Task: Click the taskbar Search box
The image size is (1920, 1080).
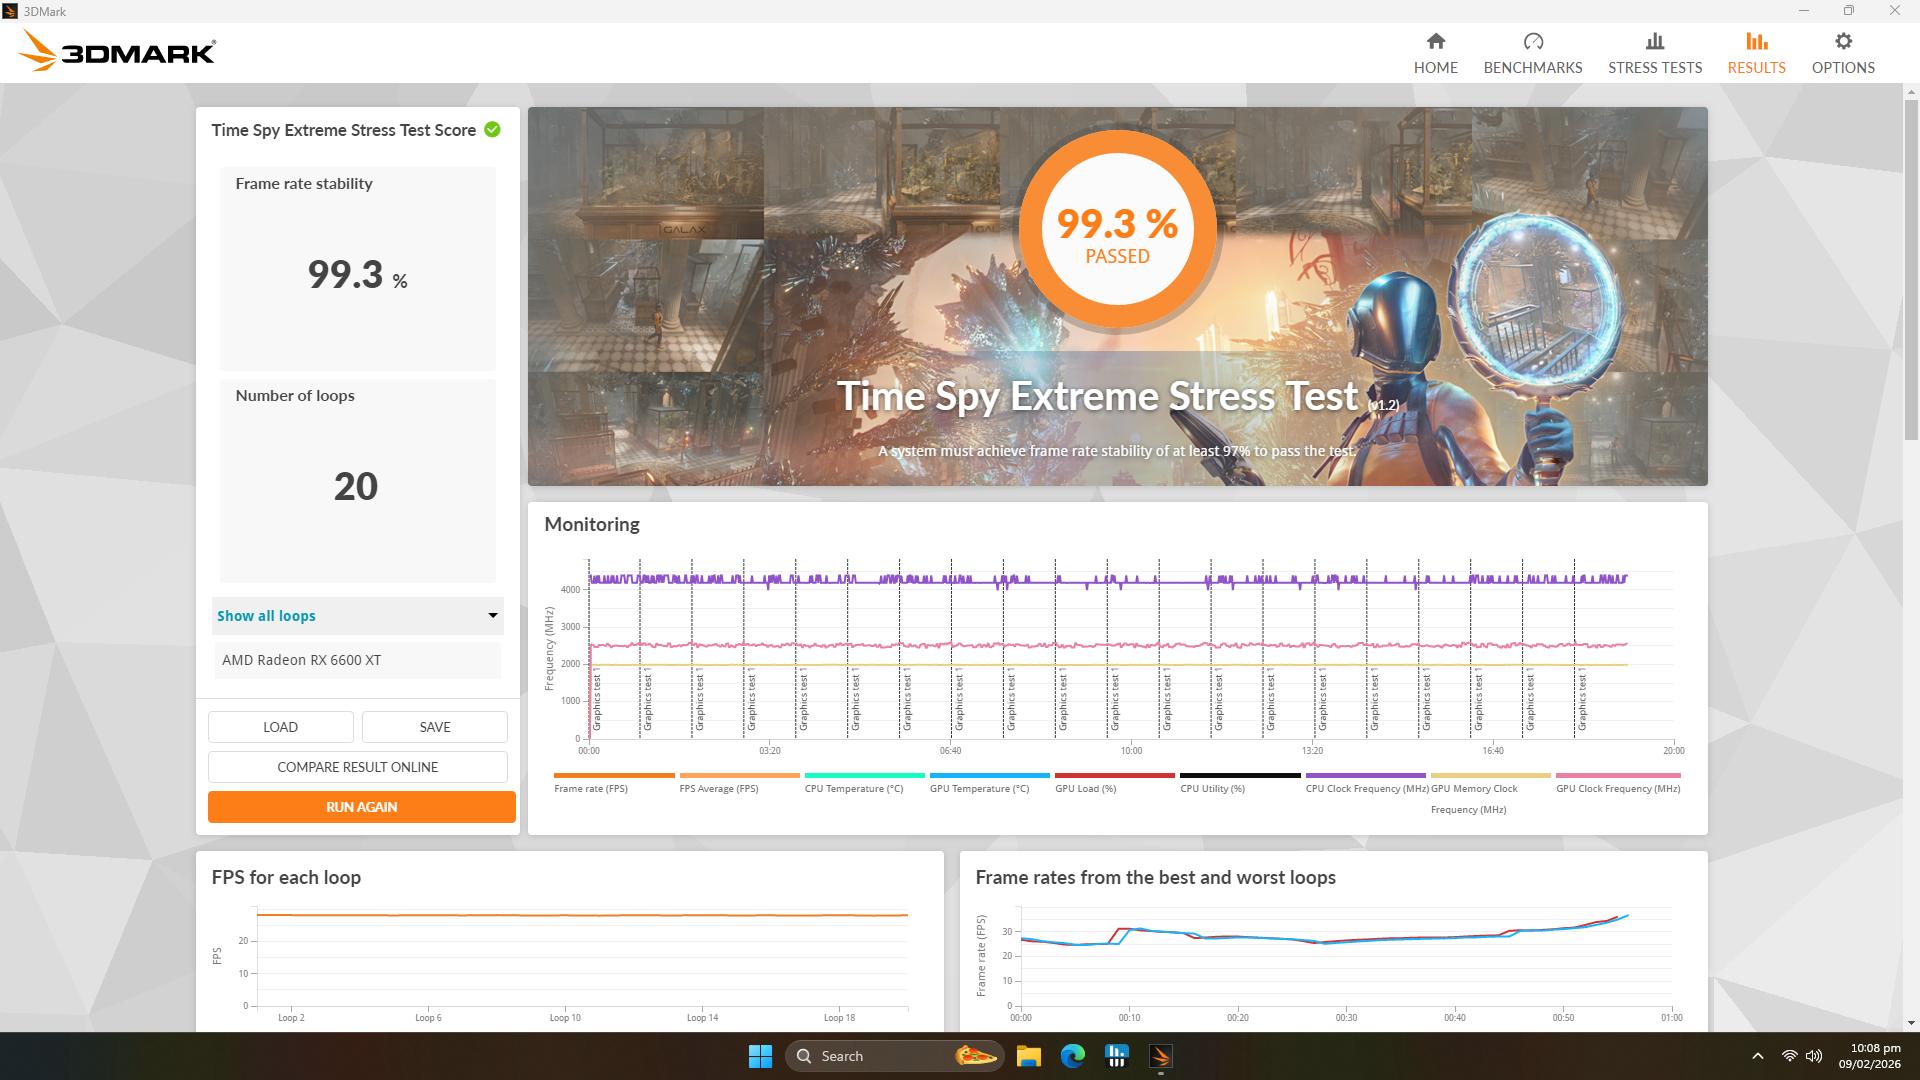Action: (x=894, y=1056)
